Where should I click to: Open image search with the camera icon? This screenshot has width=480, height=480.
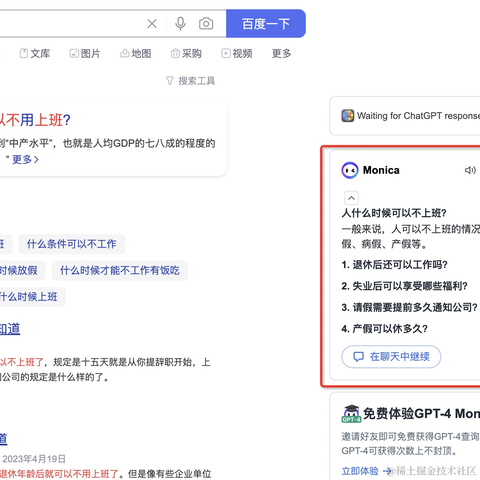206,24
